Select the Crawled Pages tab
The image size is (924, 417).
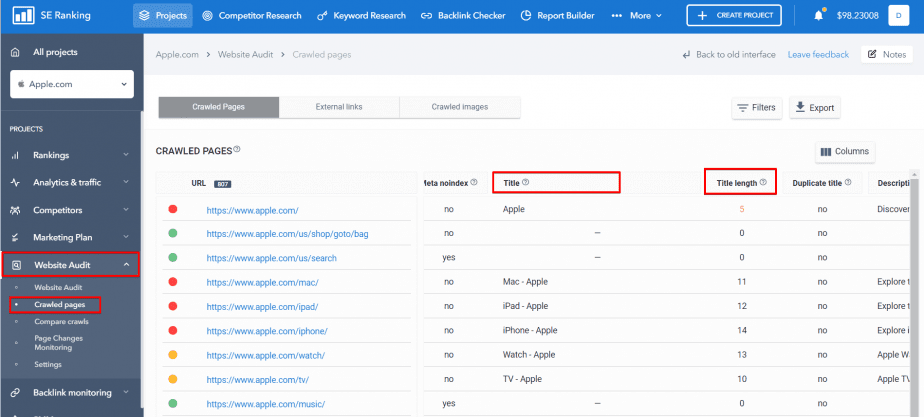(219, 107)
